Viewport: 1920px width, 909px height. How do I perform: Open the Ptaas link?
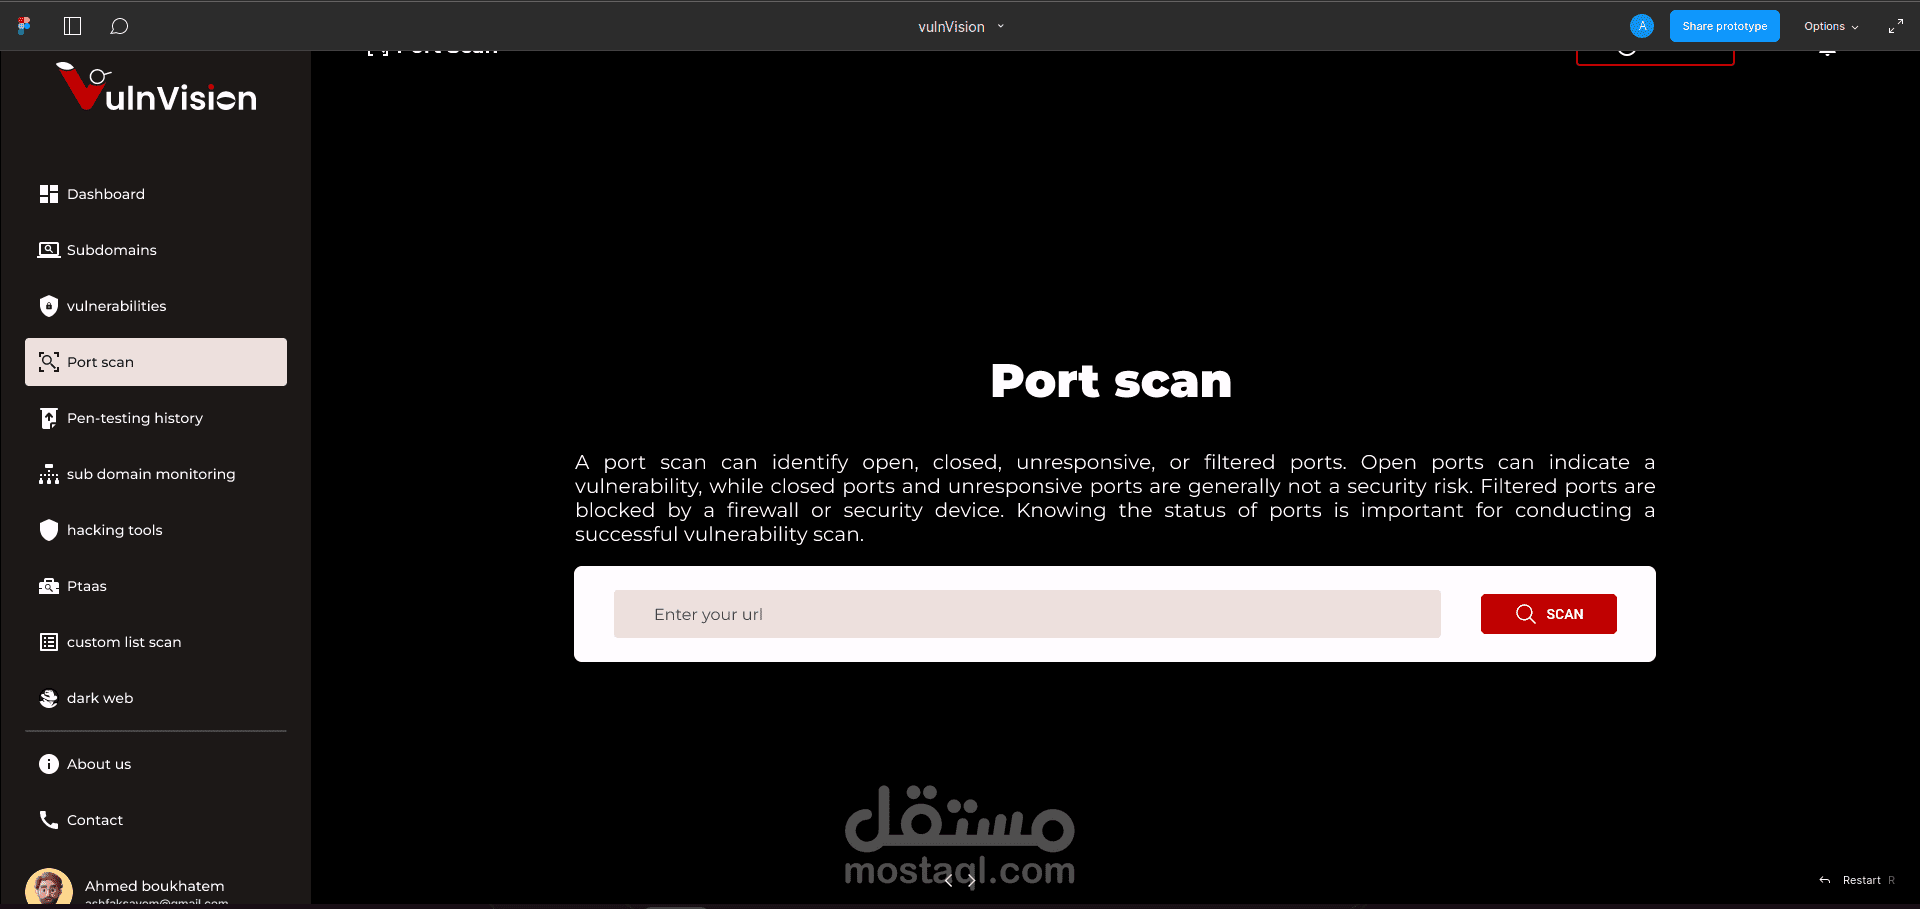tap(156, 586)
